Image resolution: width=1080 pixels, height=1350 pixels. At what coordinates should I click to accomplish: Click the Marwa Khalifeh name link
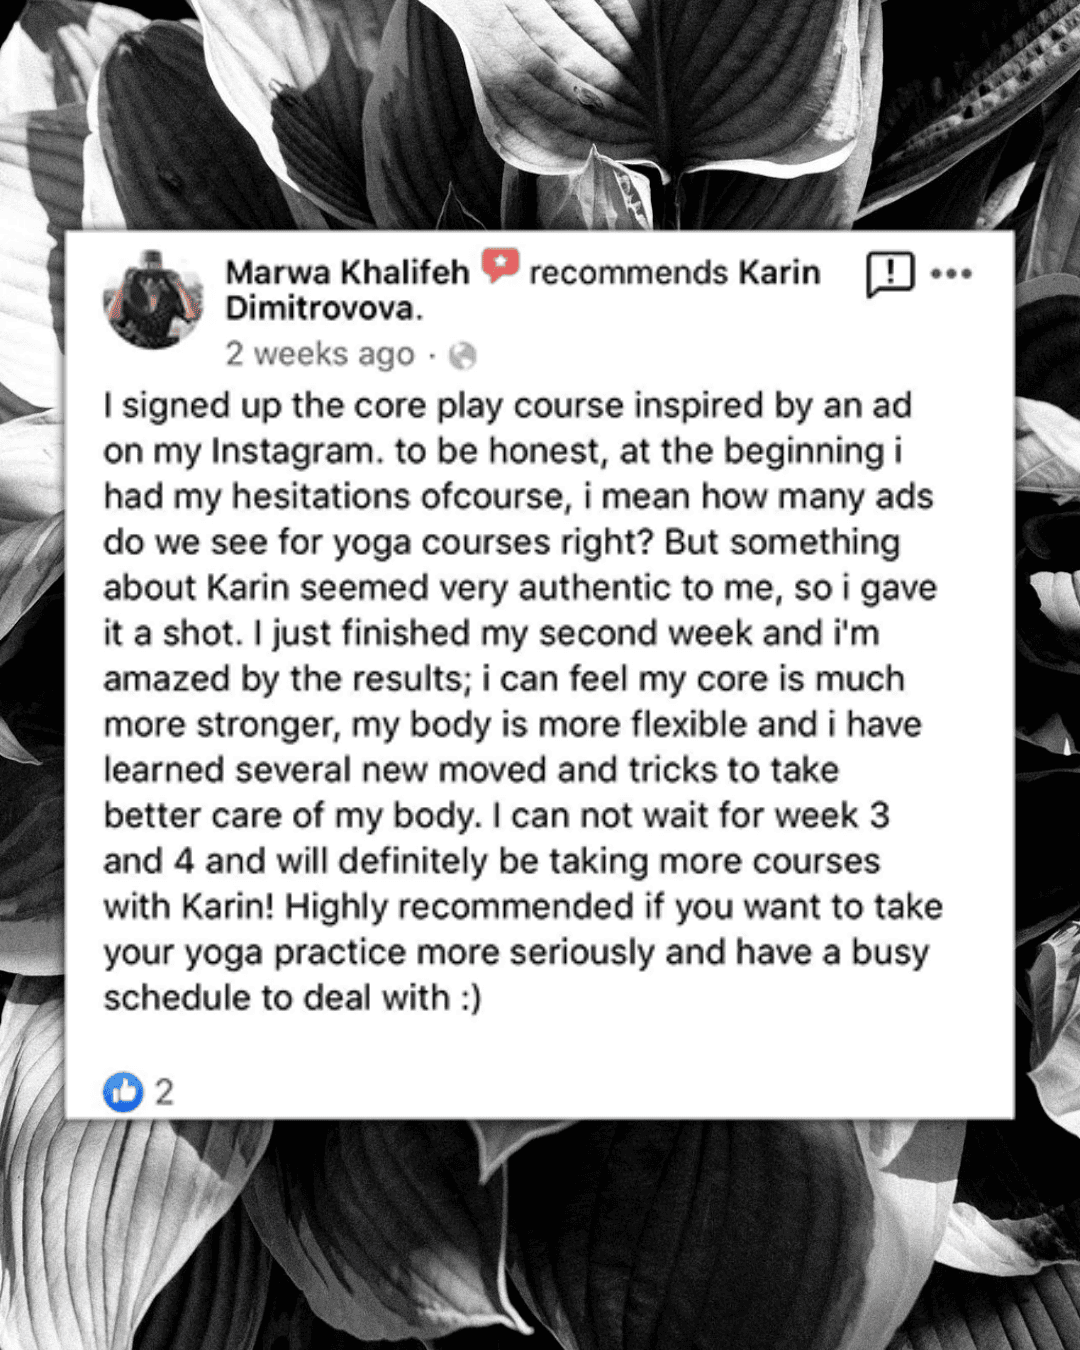point(347,272)
